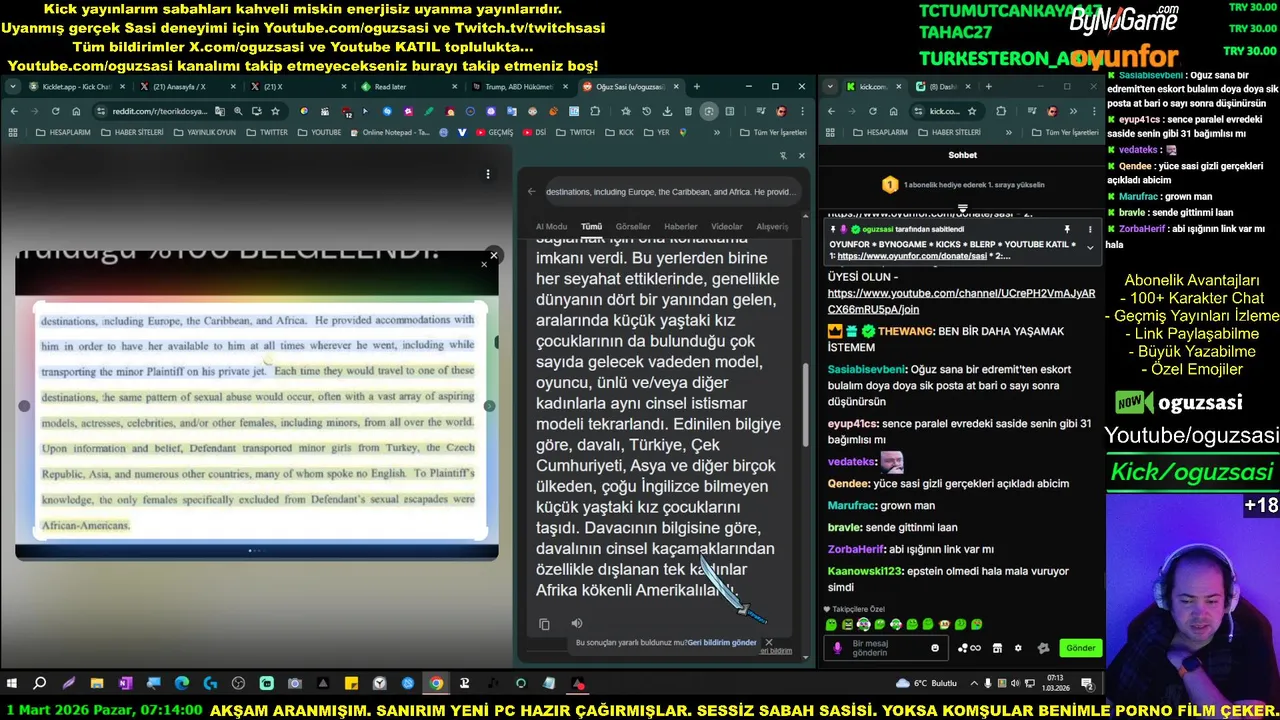Dismiss the feedback prompt in Lens panel
This screenshot has width=1280, height=720.
pos(768,642)
